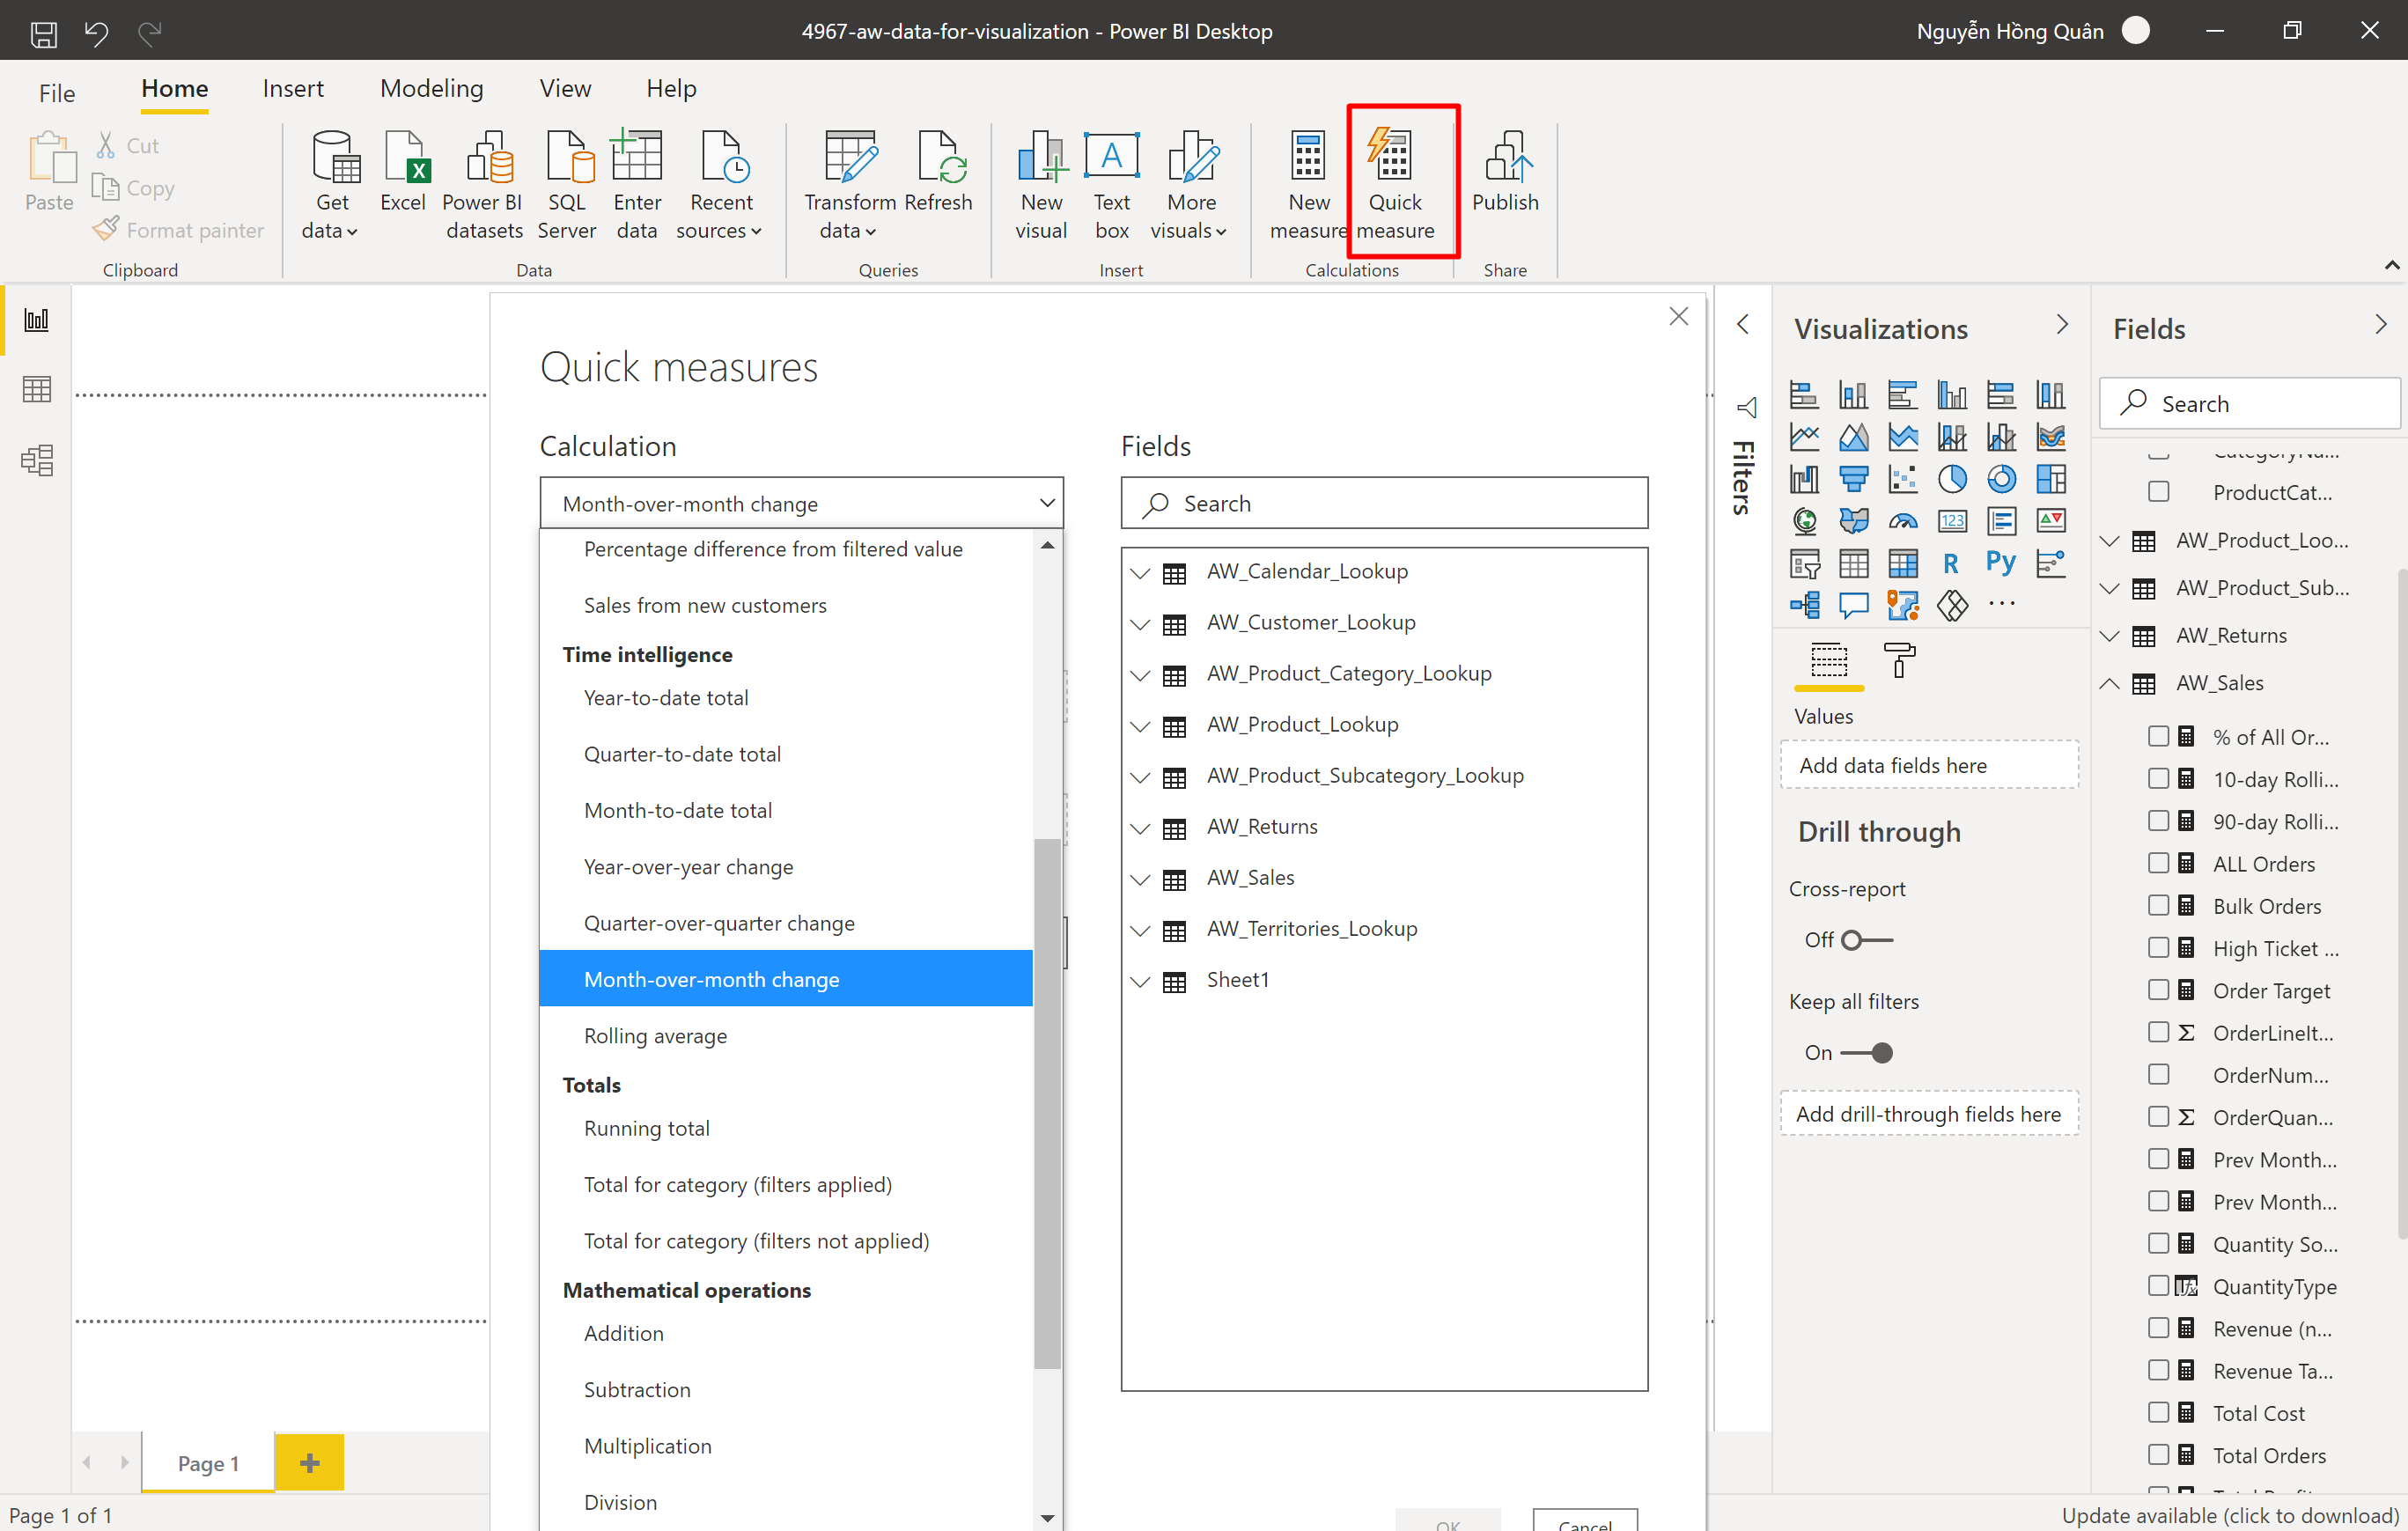Expand AW_Returns table in the right Fields pane

(2109, 636)
